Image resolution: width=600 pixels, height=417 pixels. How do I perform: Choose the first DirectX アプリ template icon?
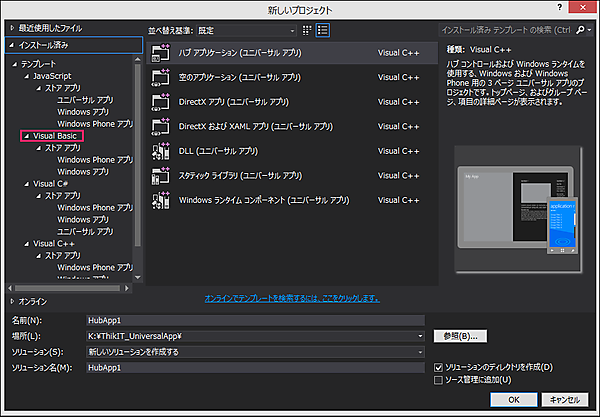click(x=160, y=101)
